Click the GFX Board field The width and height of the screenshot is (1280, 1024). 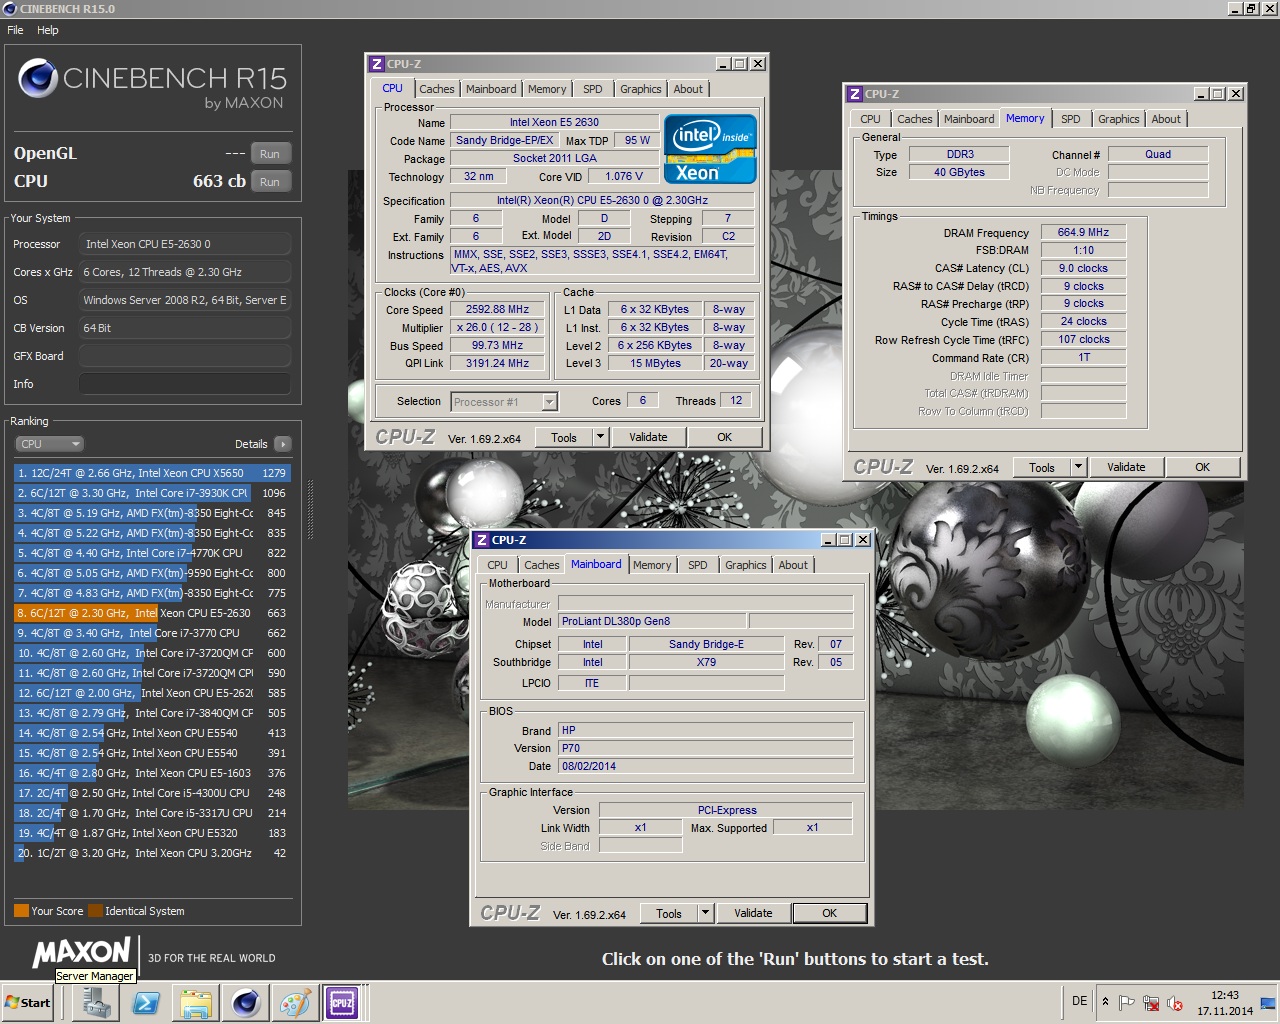[185, 356]
